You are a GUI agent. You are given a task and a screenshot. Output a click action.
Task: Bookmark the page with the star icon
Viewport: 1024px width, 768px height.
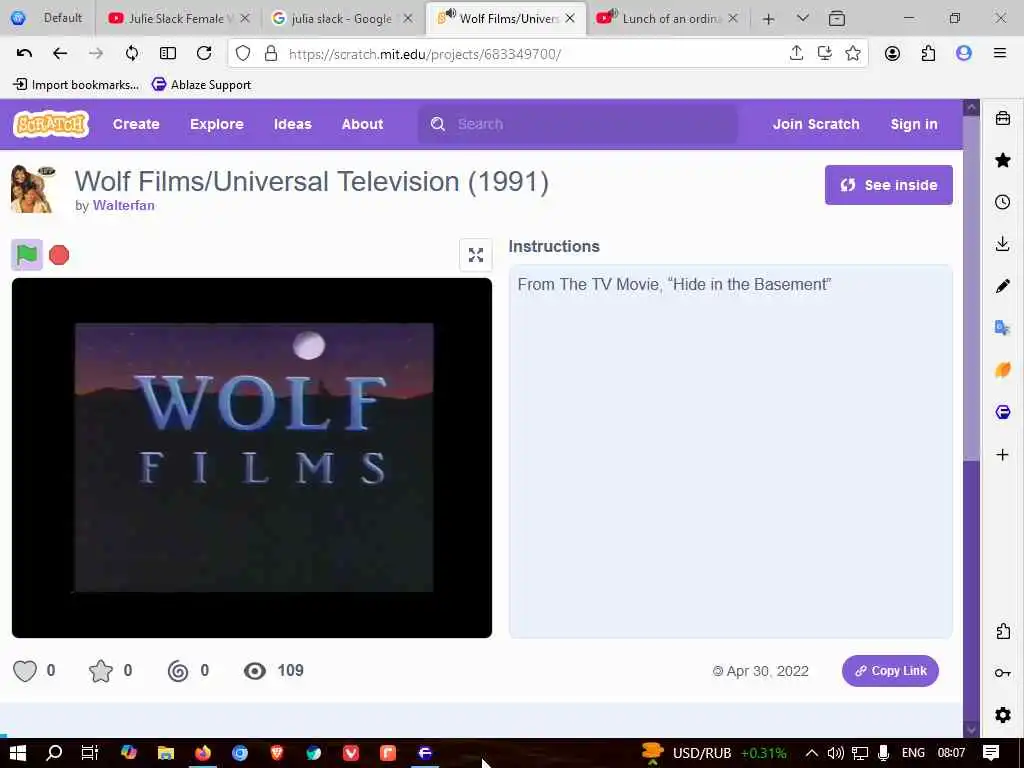click(852, 54)
